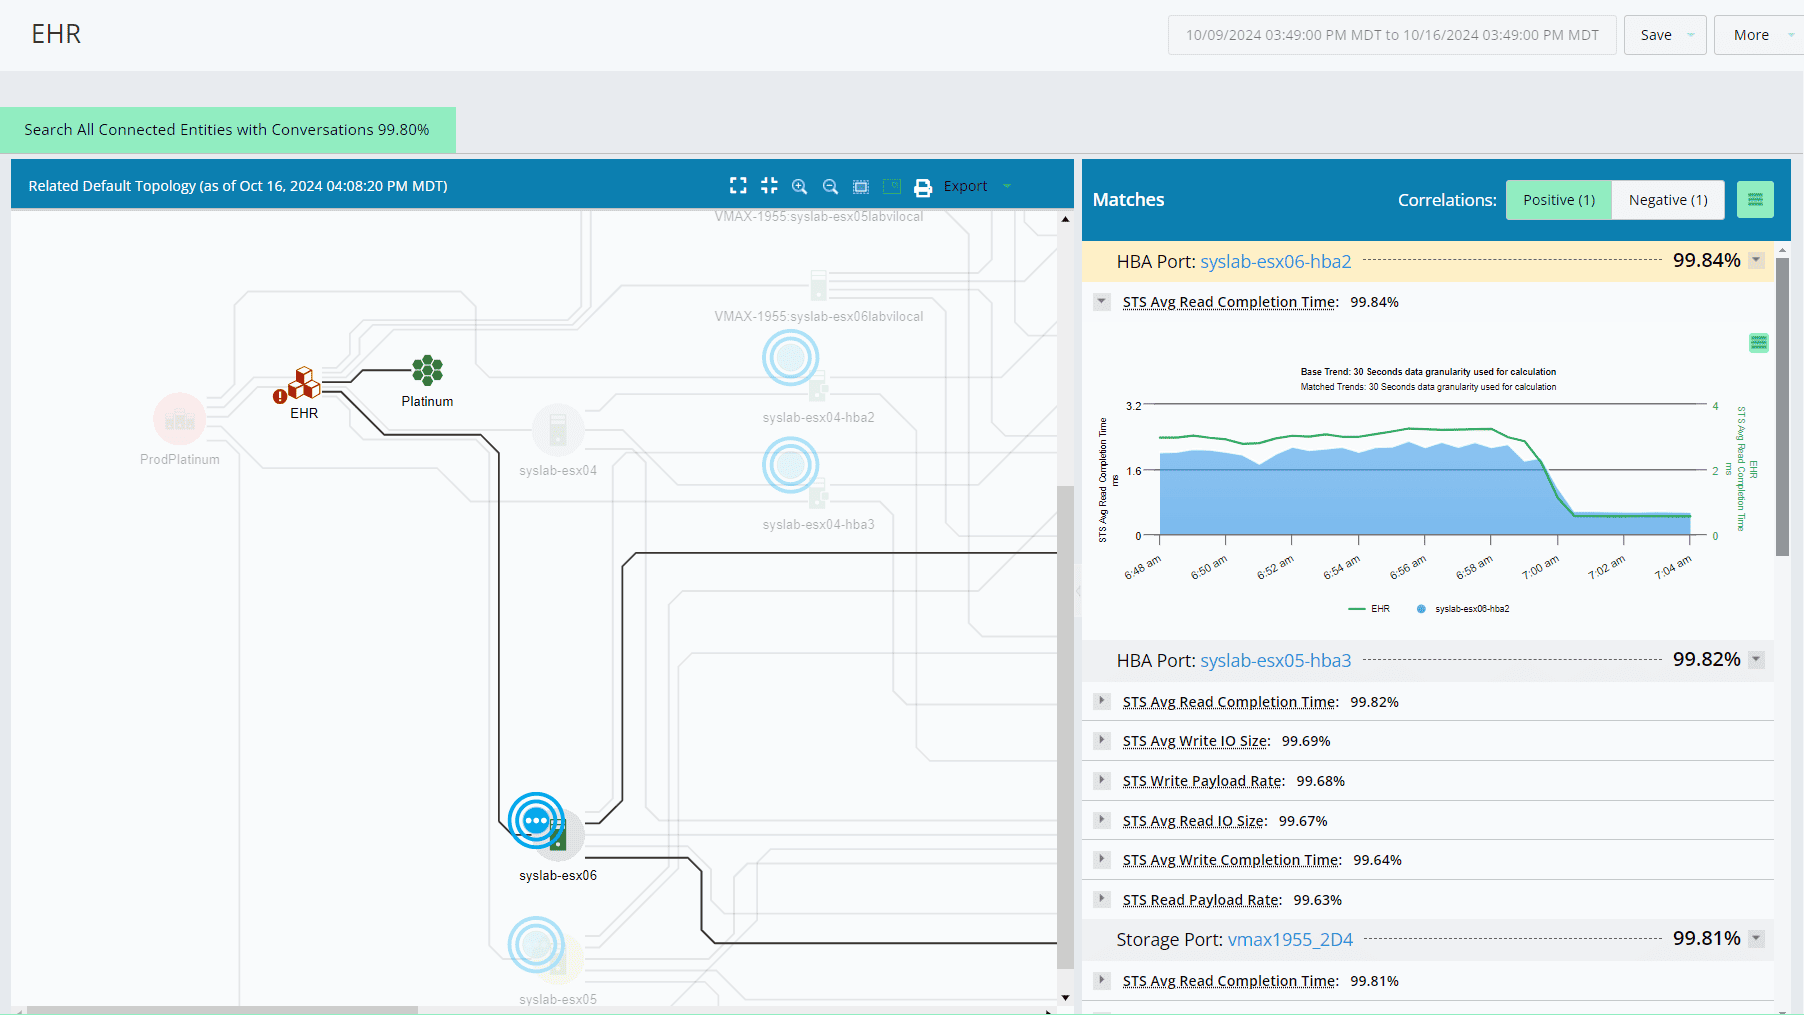Expand STS Write Payload Rate row
The width and height of the screenshot is (1804, 1015).
[x=1102, y=780]
